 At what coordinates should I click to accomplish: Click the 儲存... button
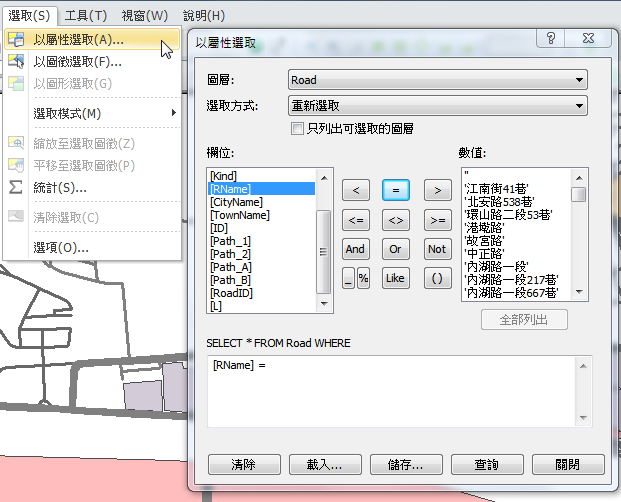point(406,464)
